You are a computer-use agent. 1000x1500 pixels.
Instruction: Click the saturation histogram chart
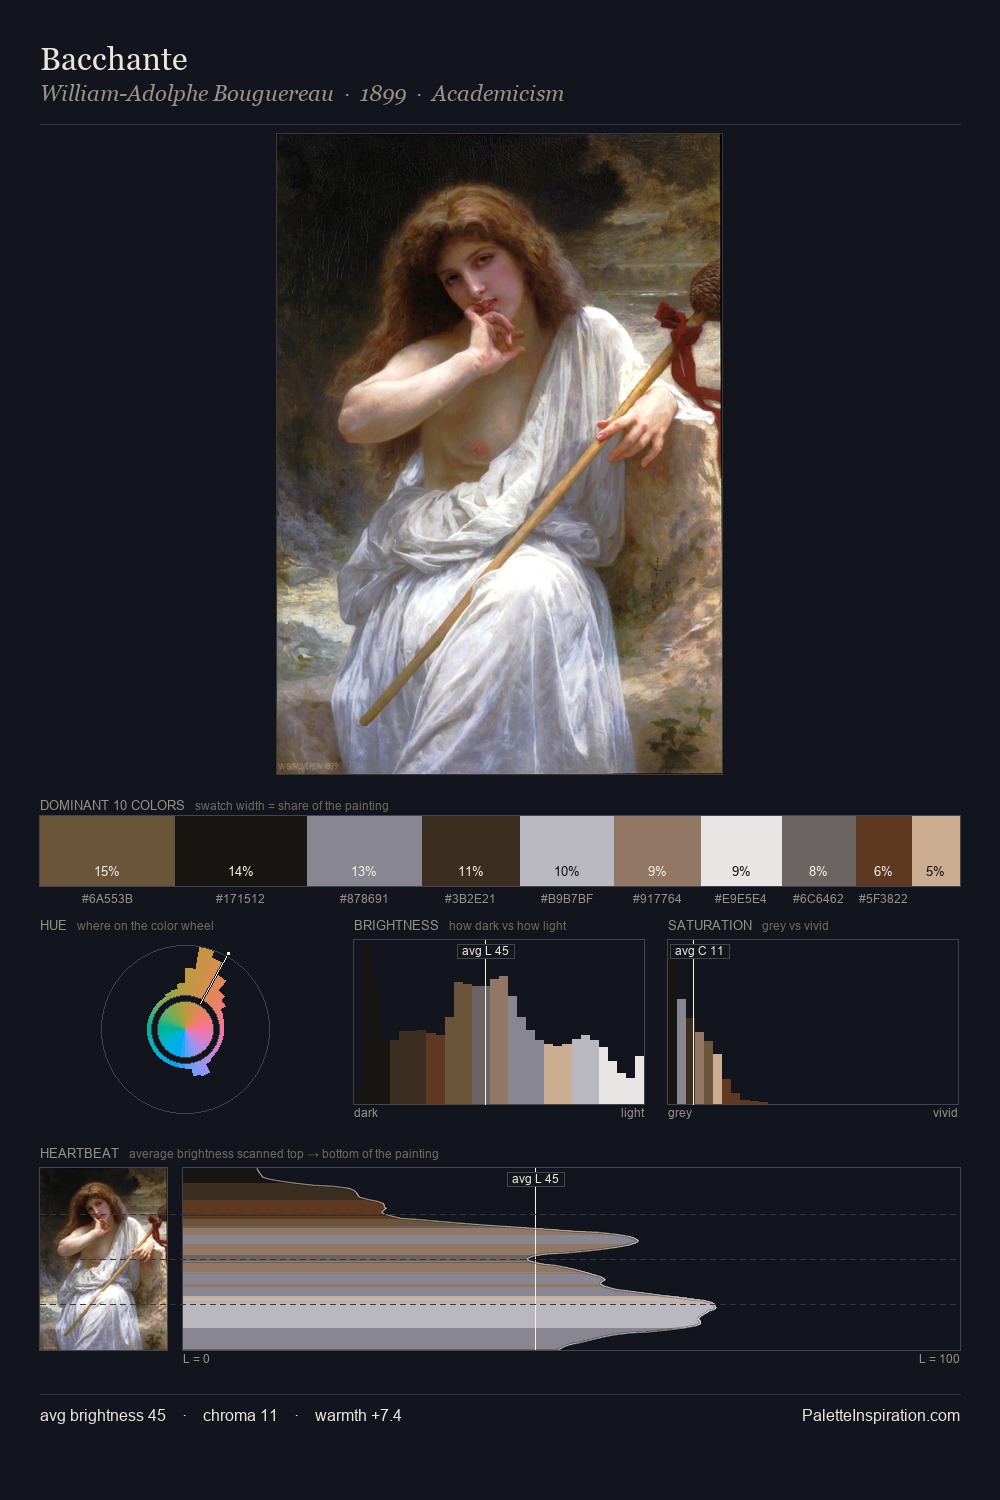[813, 1022]
